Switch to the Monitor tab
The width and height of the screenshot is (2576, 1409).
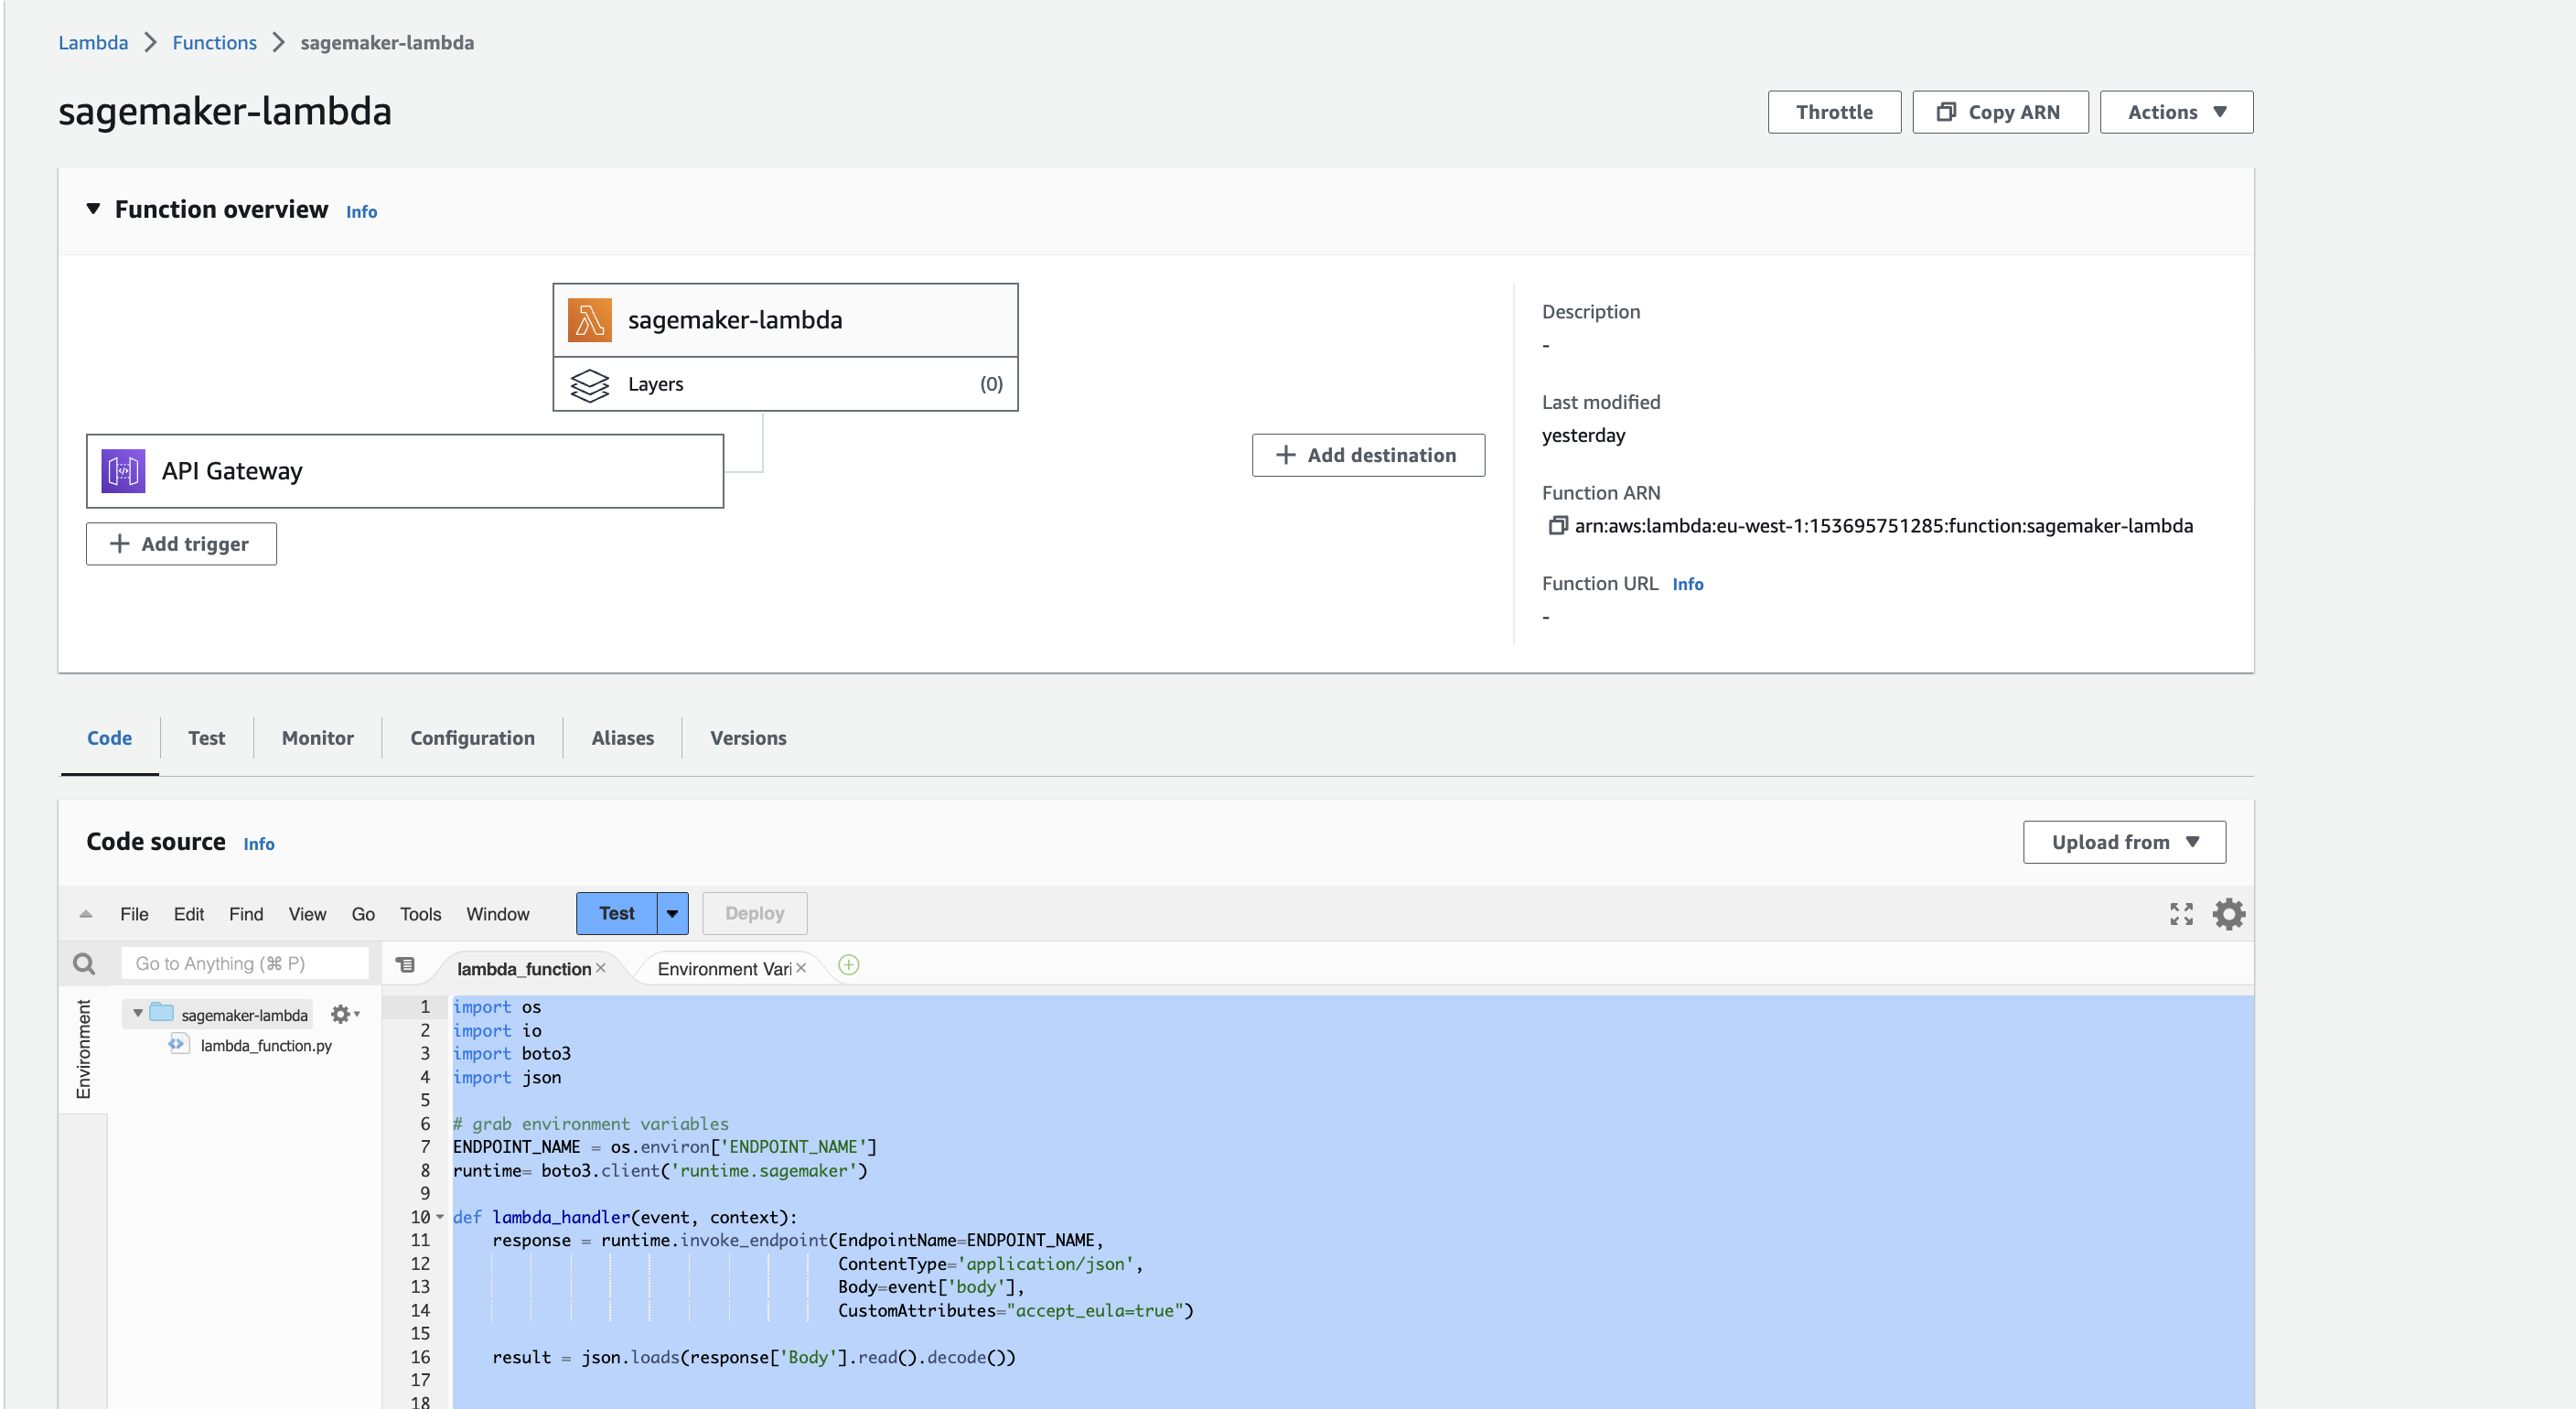(317, 738)
